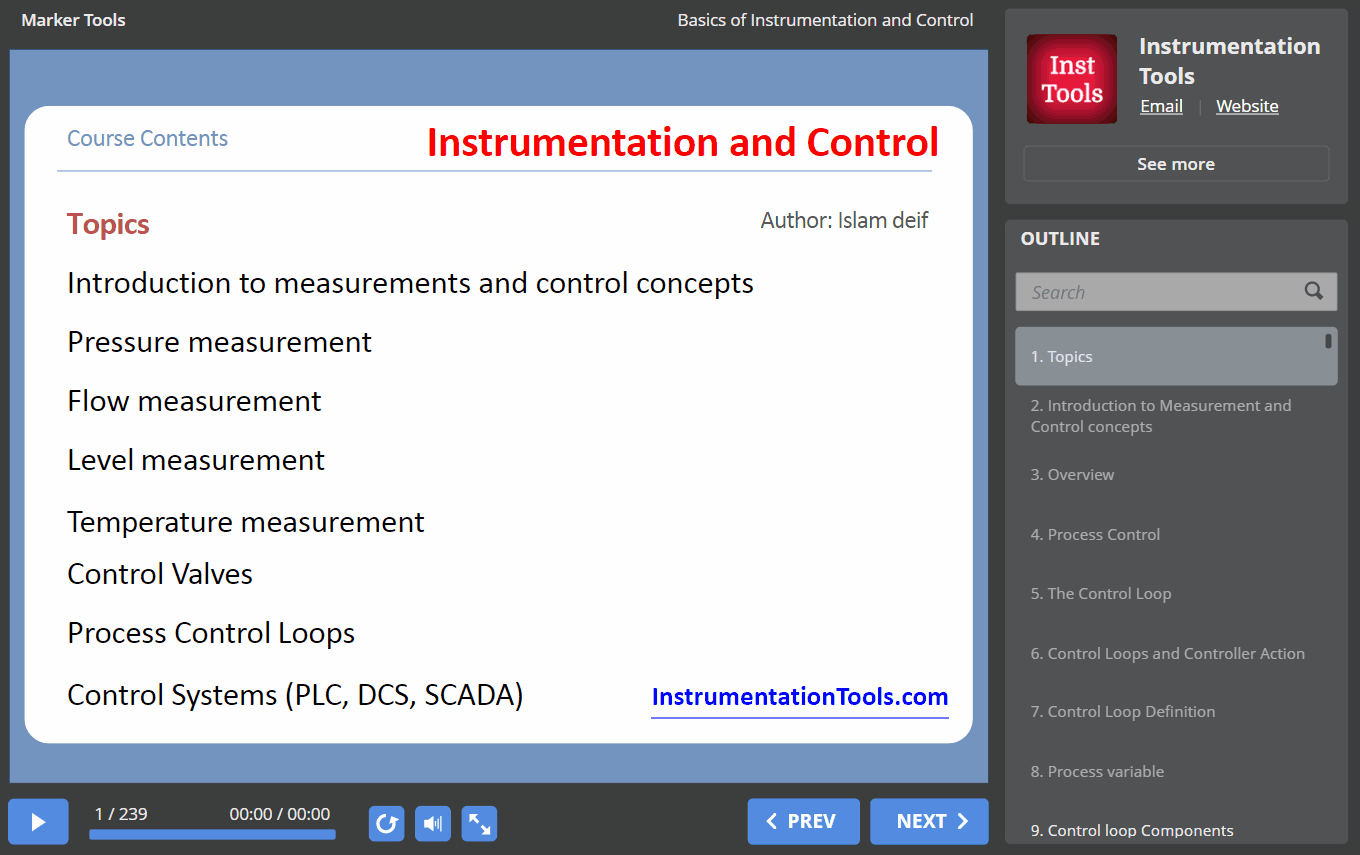Select outline item 1. Topics
This screenshot has height=855, width=1360.
coord(1176,356)
